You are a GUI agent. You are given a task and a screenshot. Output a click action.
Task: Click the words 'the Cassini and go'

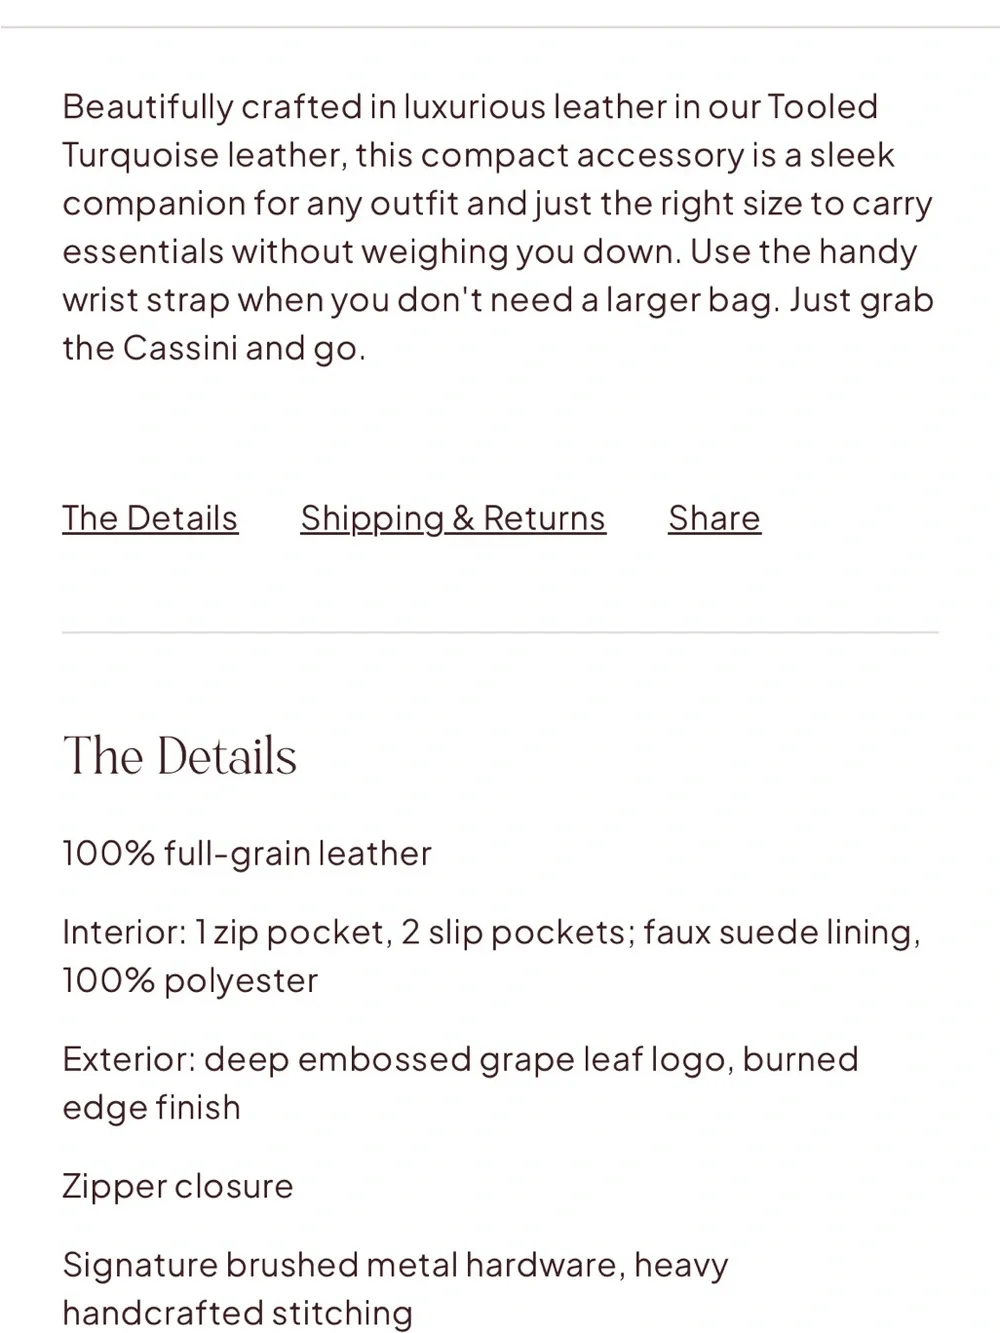(x=214, y=348)
